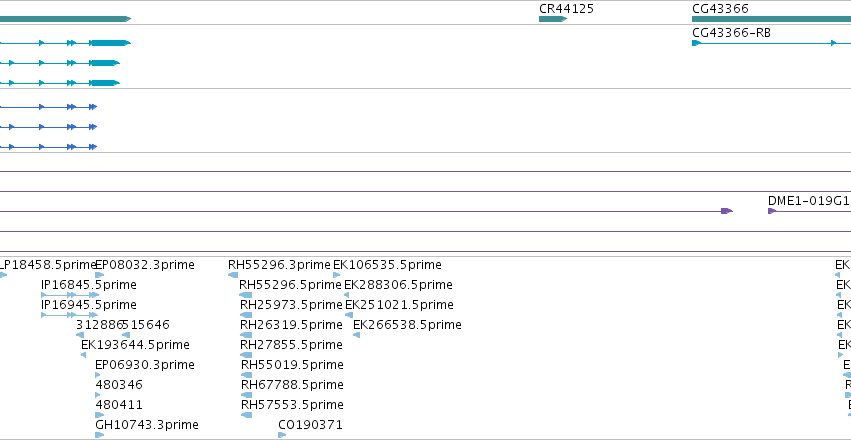Click the RH57553.5prime EST glyph
Screen dimensions: 851x440
[246, 415]
